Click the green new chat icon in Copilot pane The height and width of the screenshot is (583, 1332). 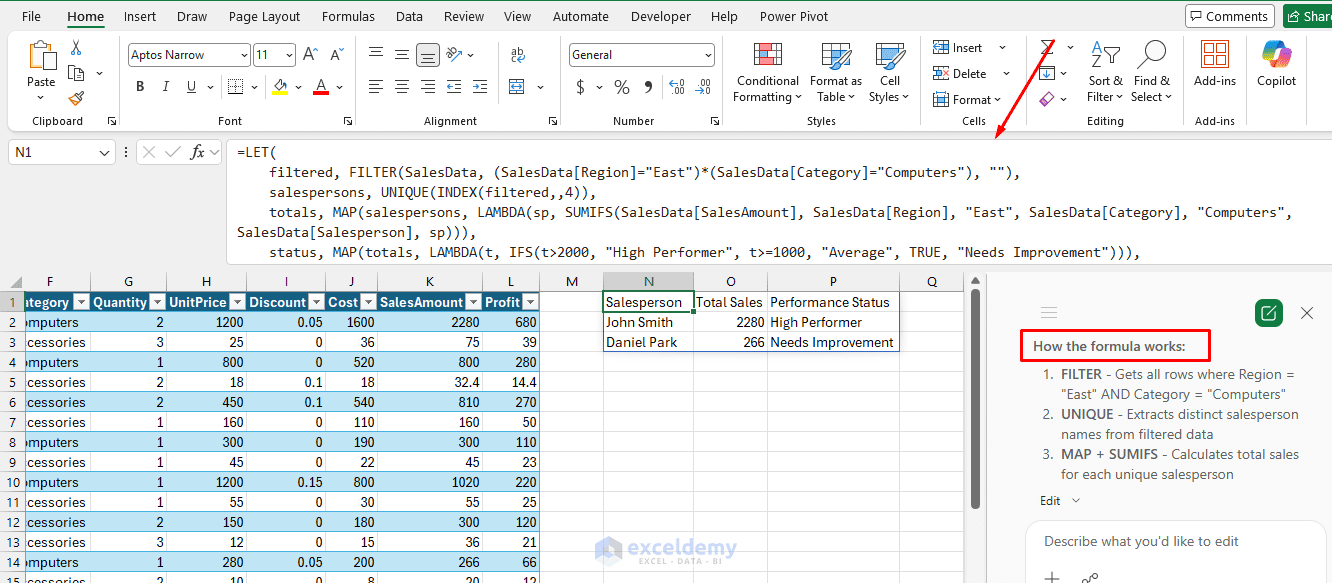tap(1268, 313)
